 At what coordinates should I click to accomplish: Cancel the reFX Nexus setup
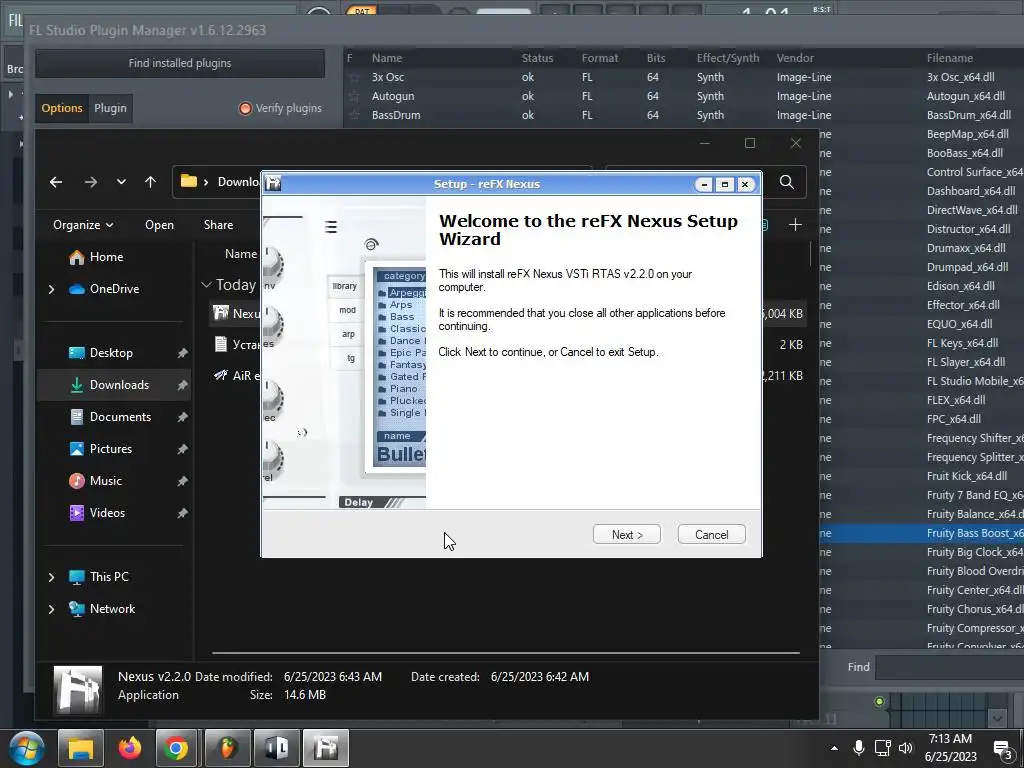[x=711, y=534]
